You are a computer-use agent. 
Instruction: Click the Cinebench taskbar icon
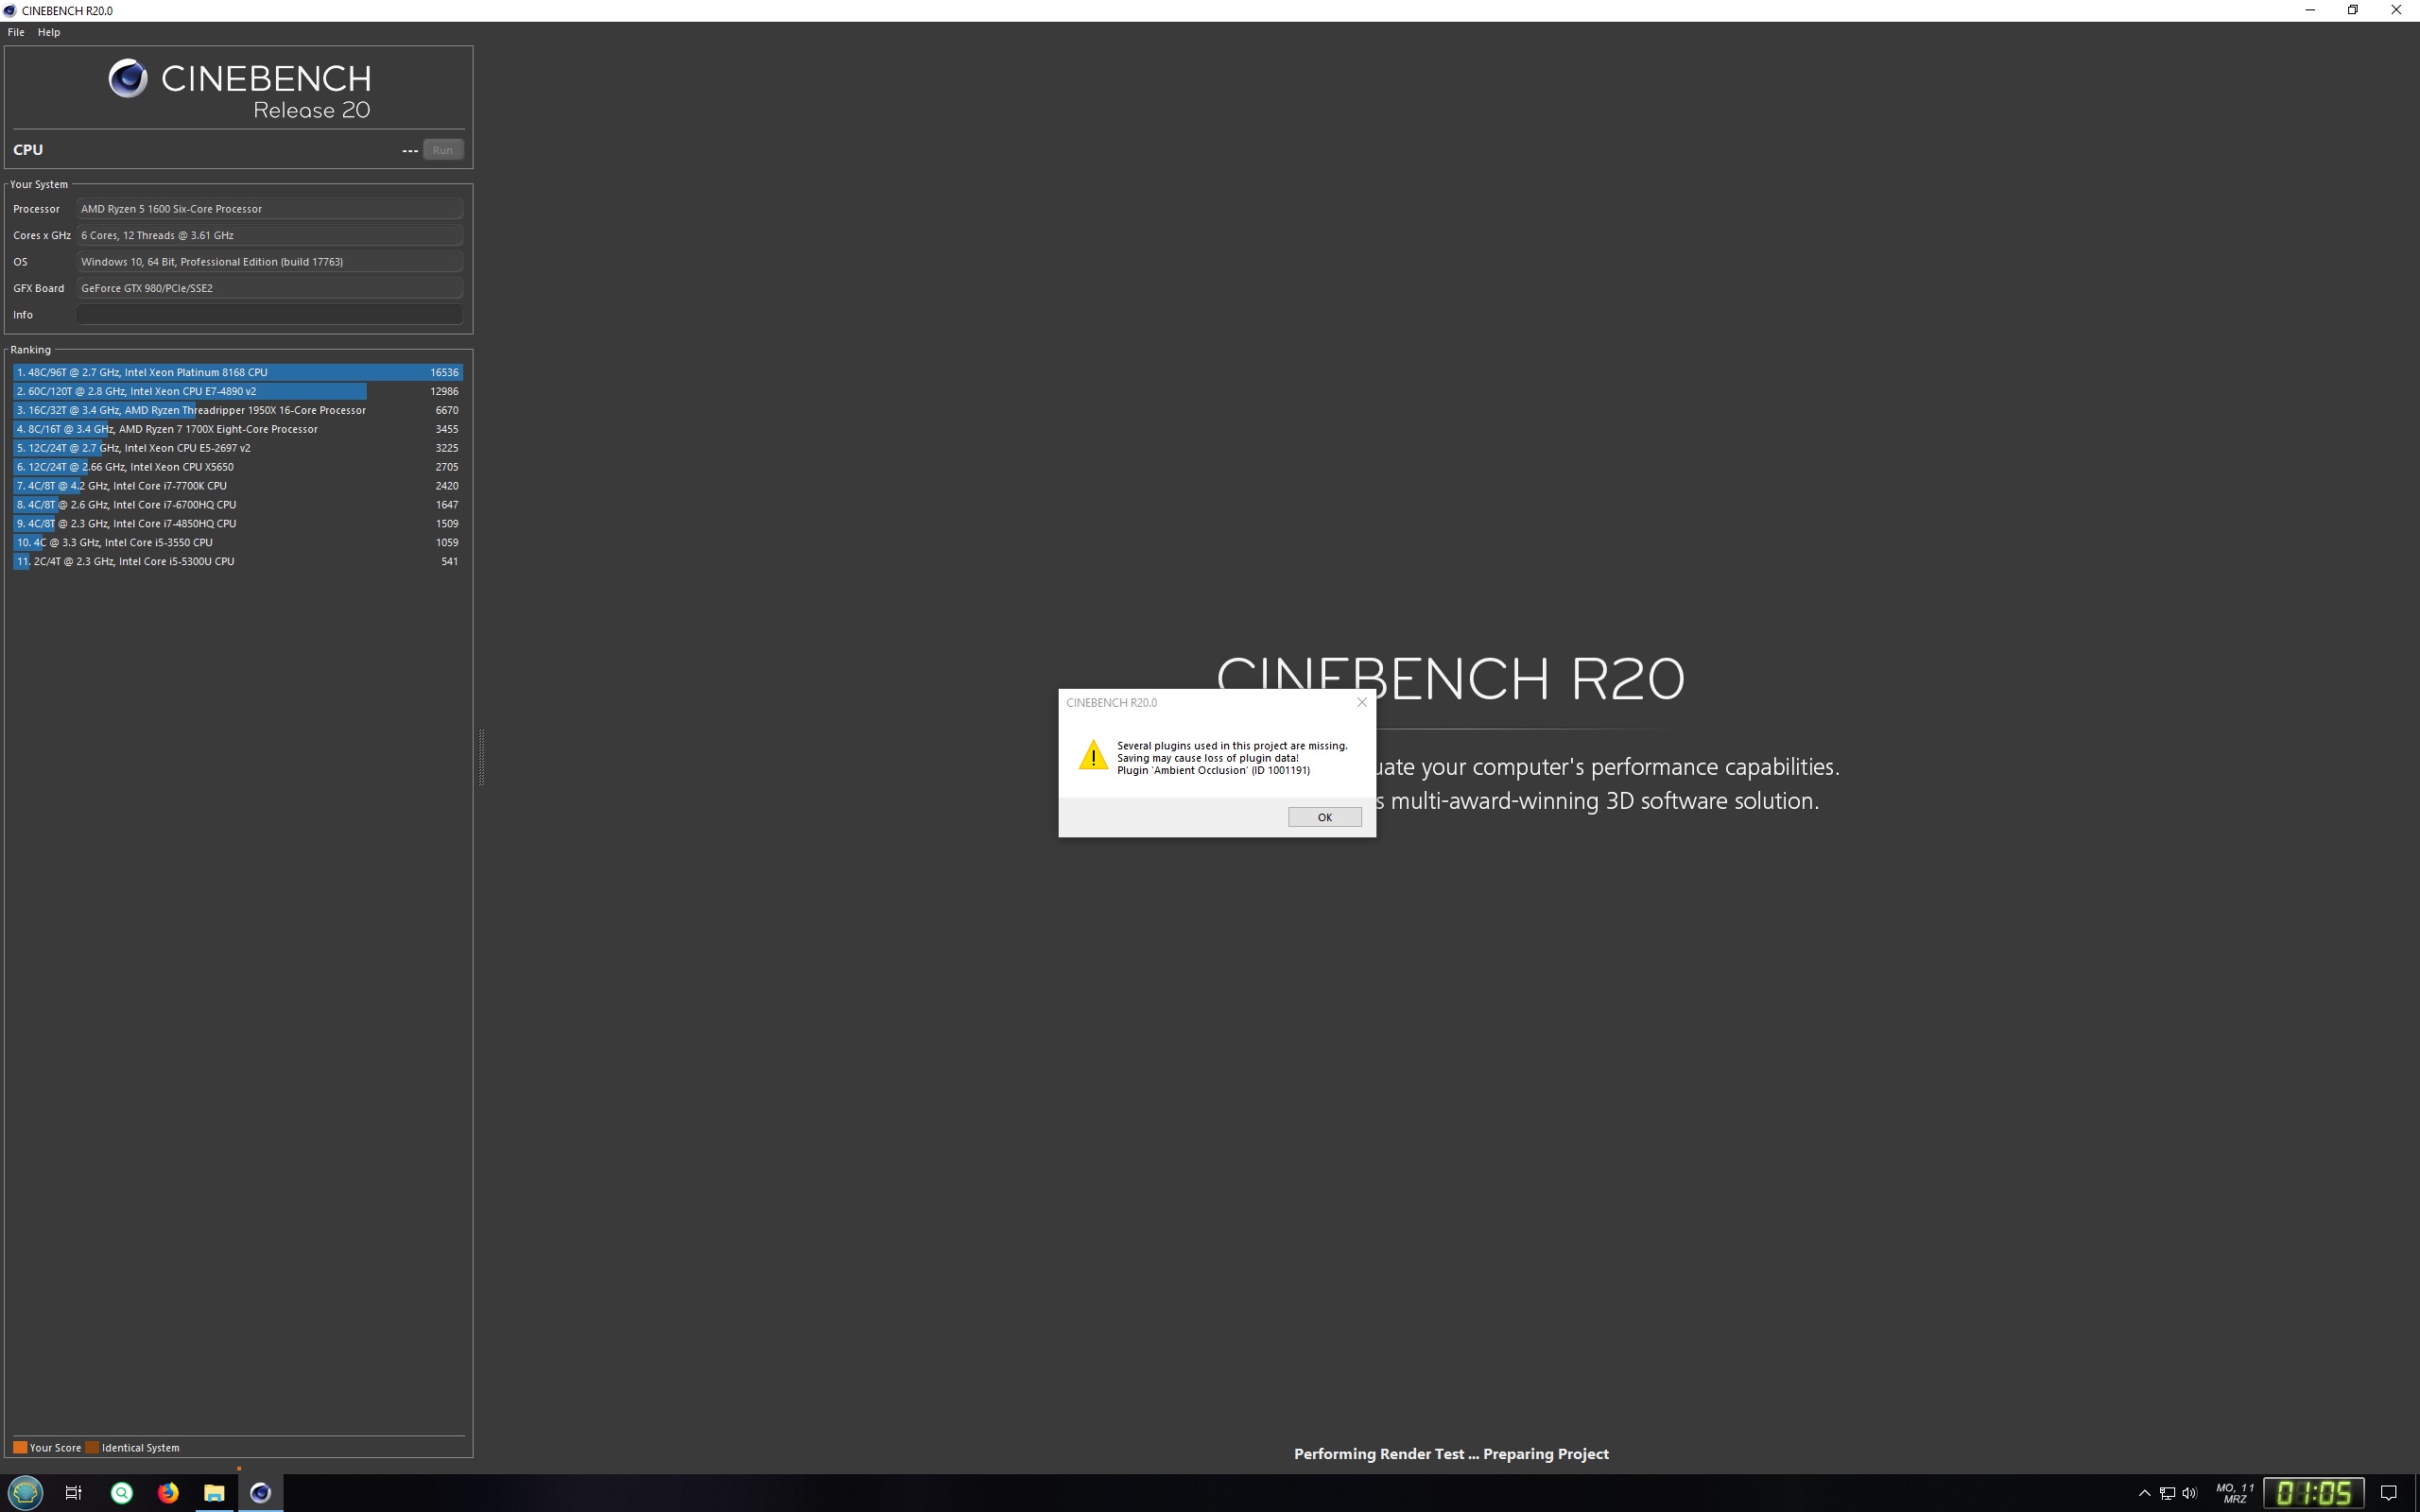coord(260,1493)
